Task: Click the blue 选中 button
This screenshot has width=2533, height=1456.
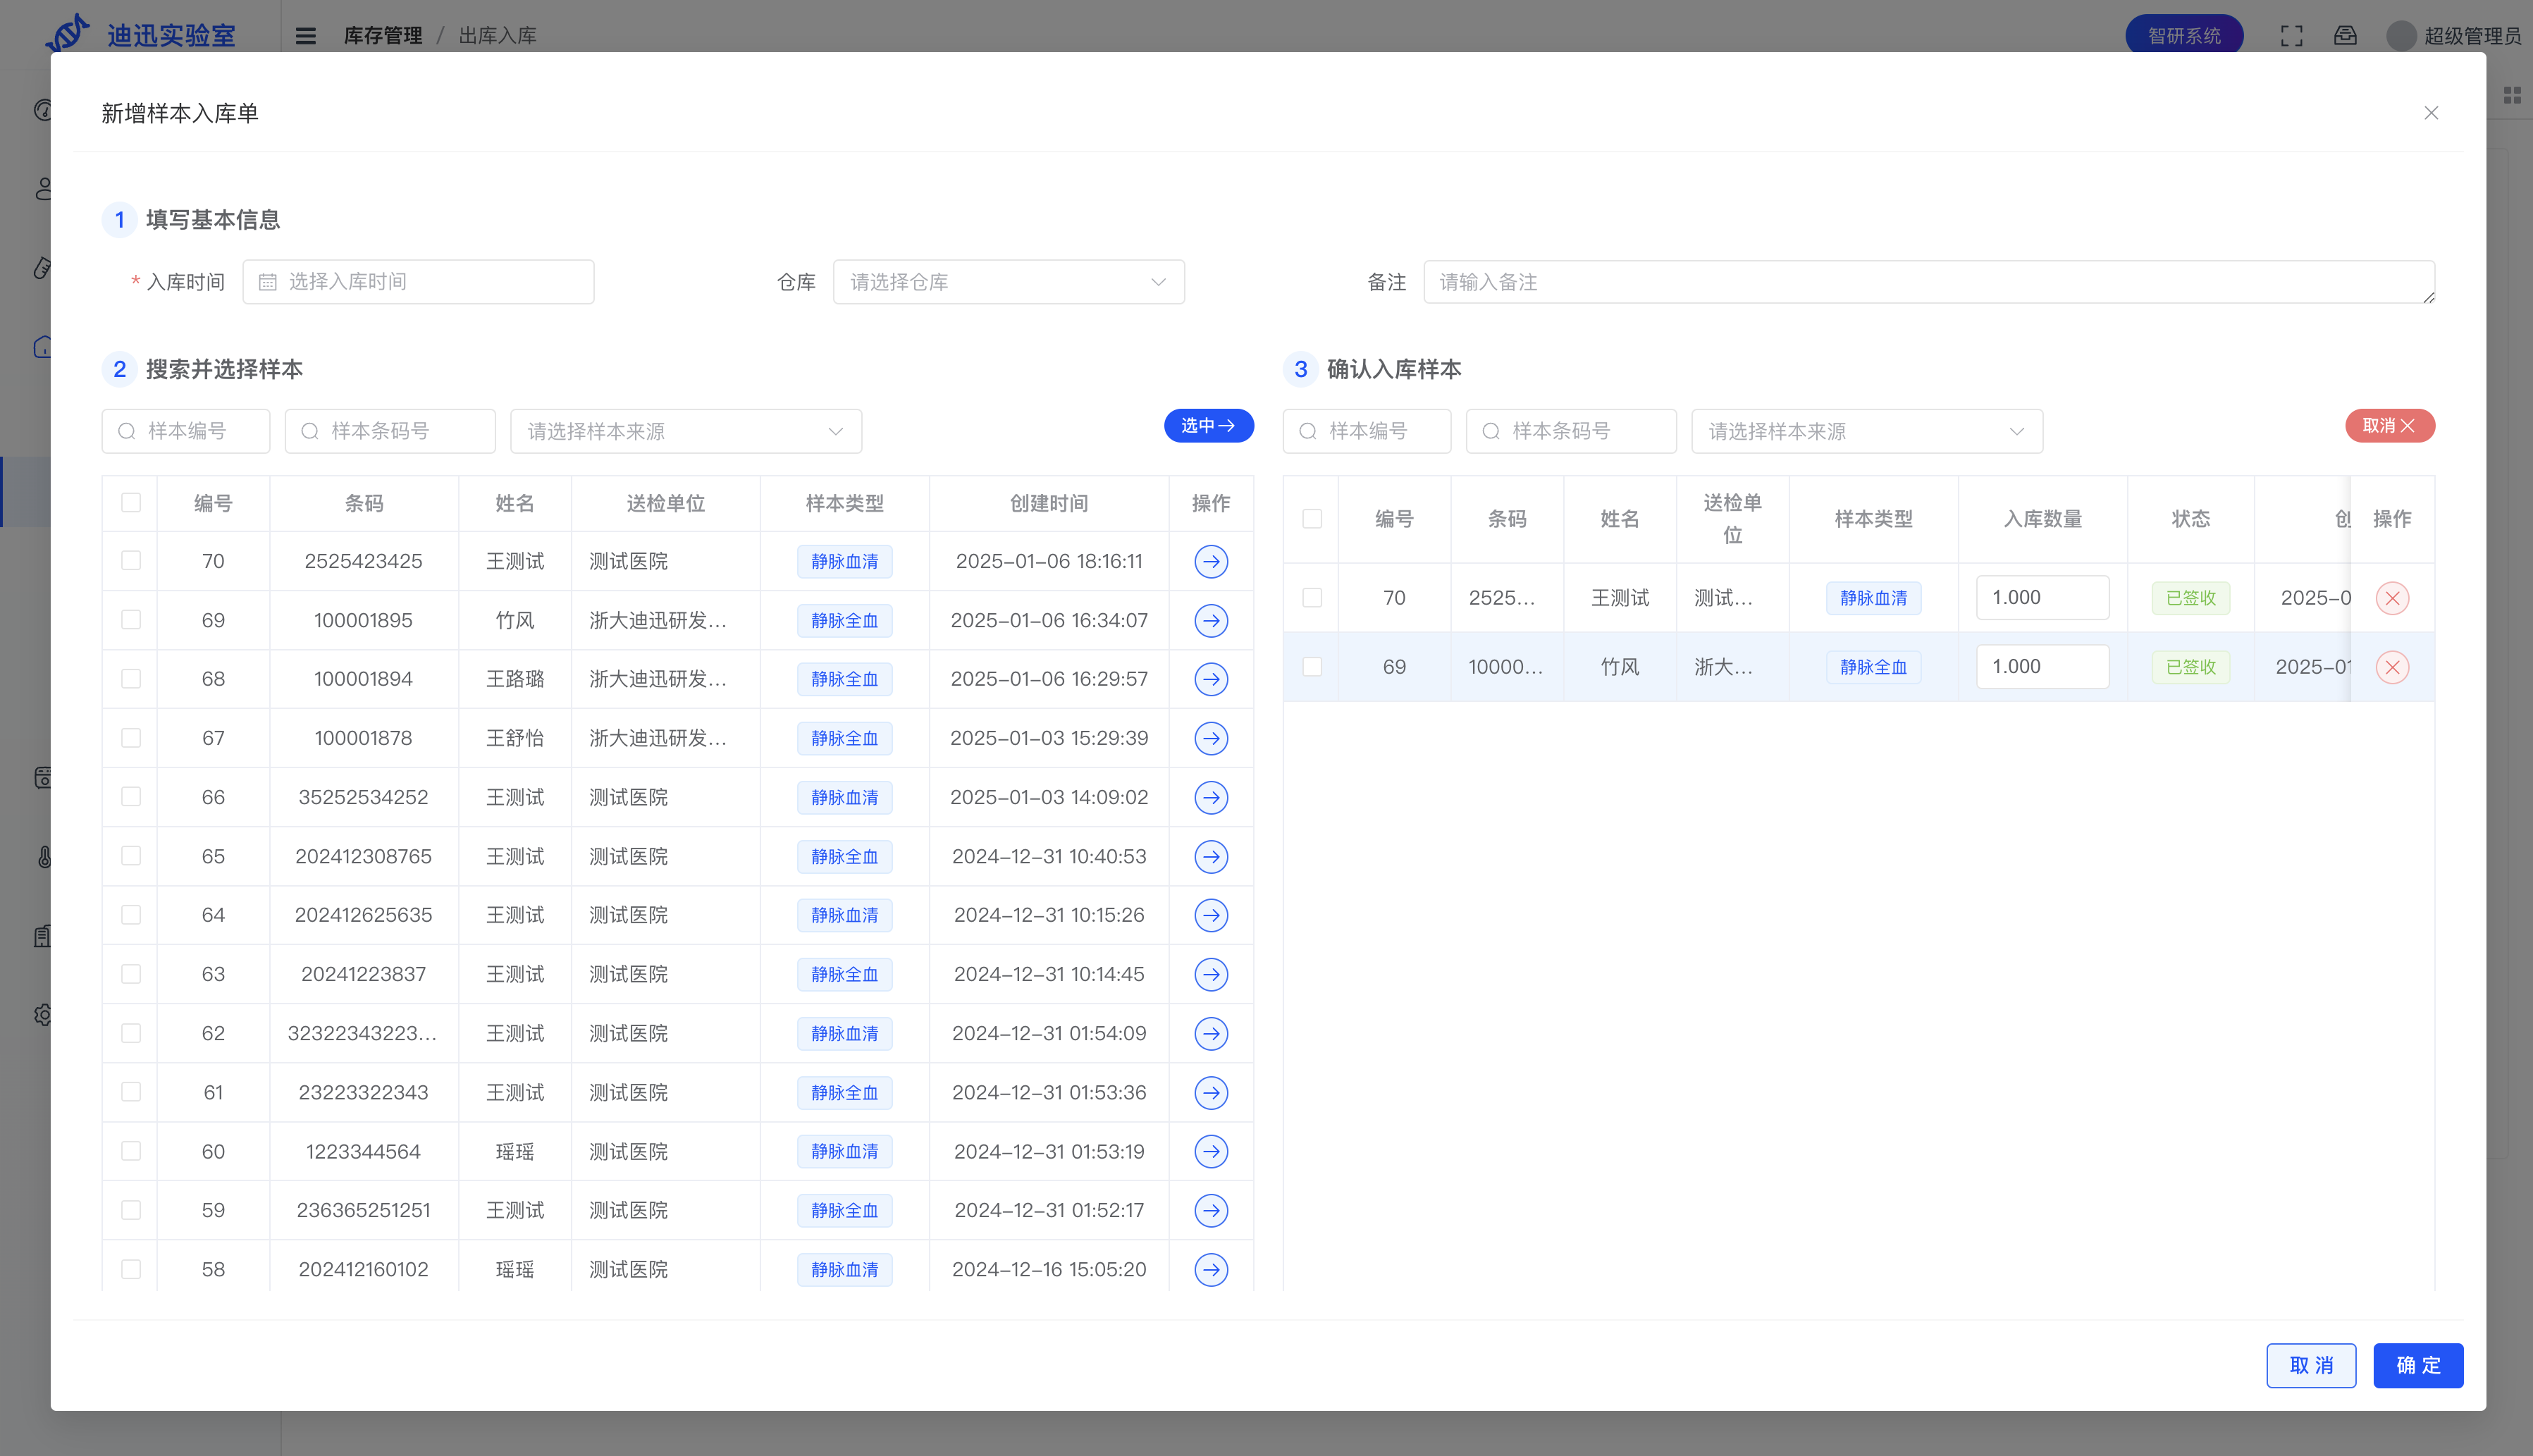Action: pyautogui.click(x=1208, y=425)
